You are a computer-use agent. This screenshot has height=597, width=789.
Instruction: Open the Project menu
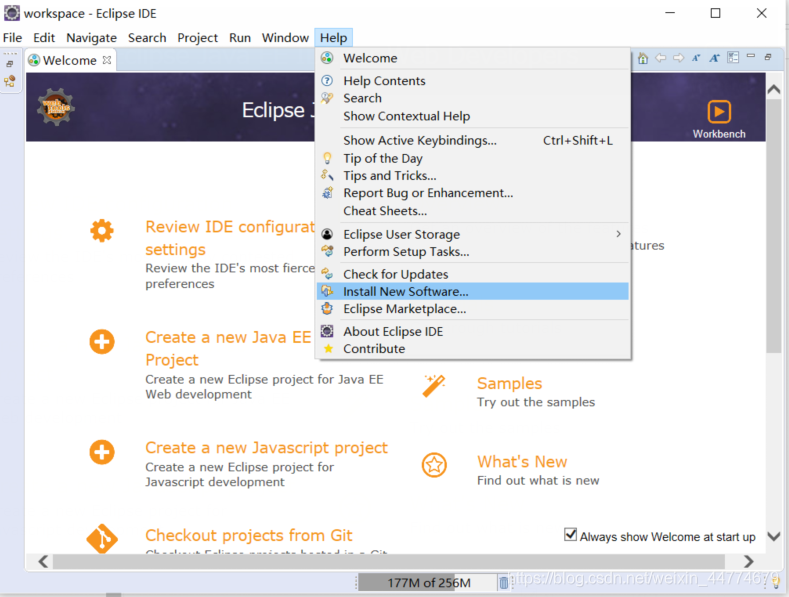point(197,38)
